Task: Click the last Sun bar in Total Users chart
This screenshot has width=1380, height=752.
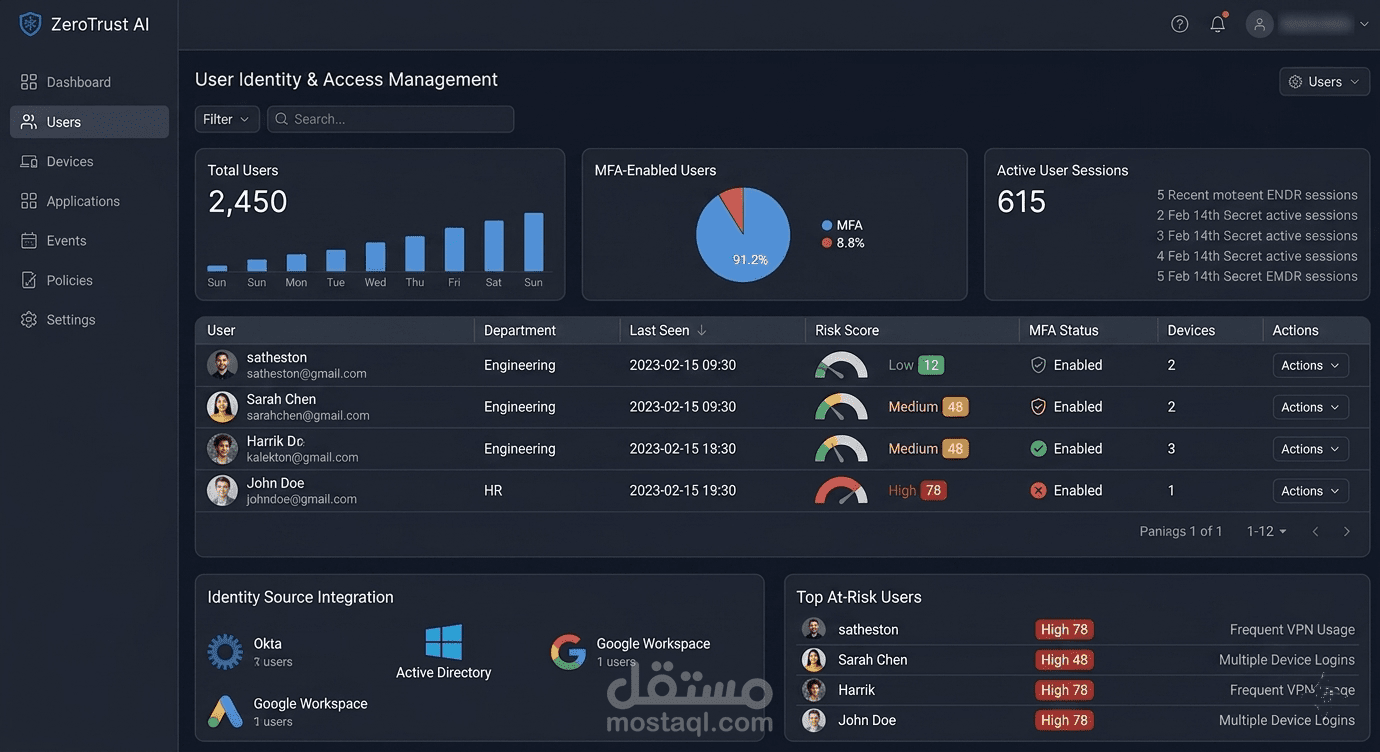Action: (534, 242)
